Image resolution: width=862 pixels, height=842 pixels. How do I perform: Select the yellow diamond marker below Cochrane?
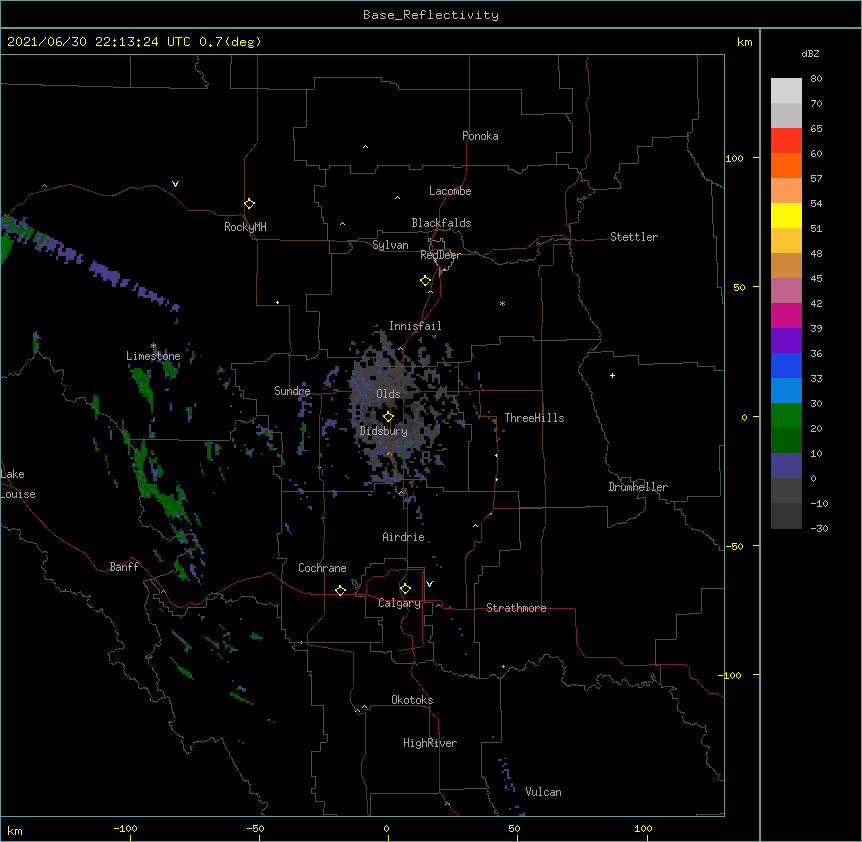coord(340,590)
